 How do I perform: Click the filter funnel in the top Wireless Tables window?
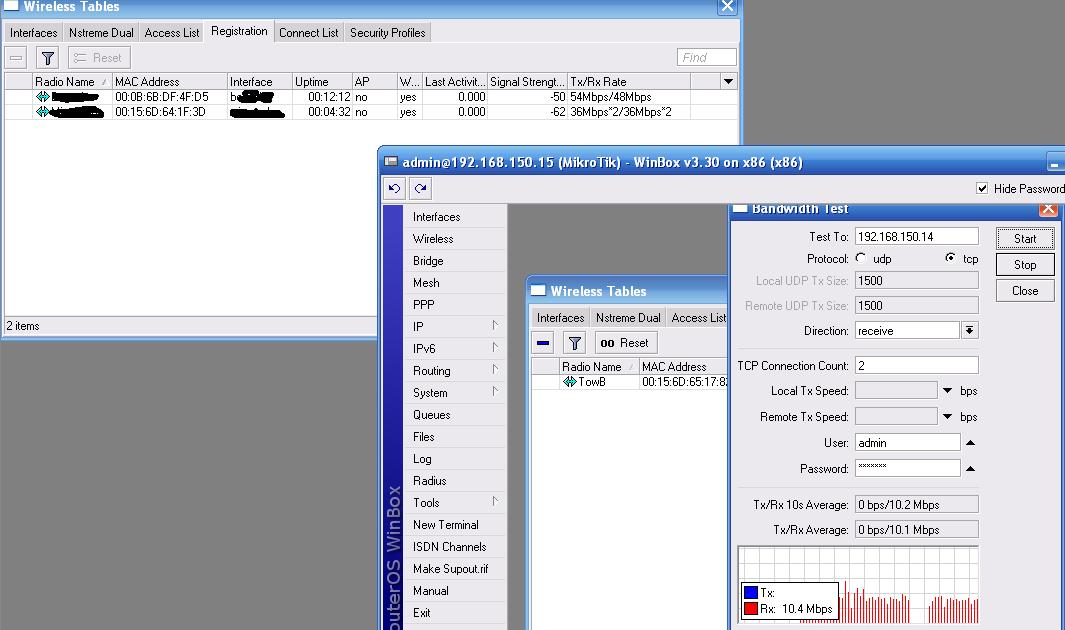48,58
